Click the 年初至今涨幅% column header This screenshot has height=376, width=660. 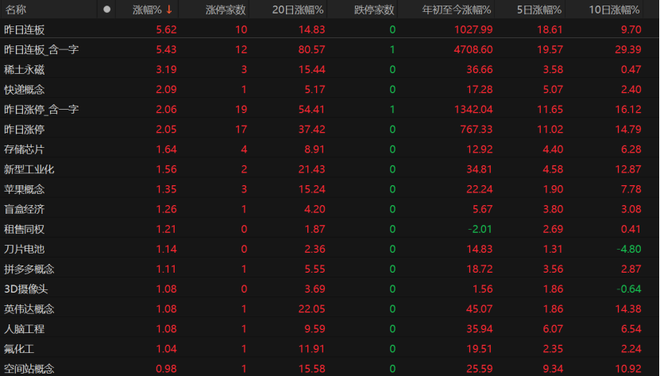(x=457, y=10)
